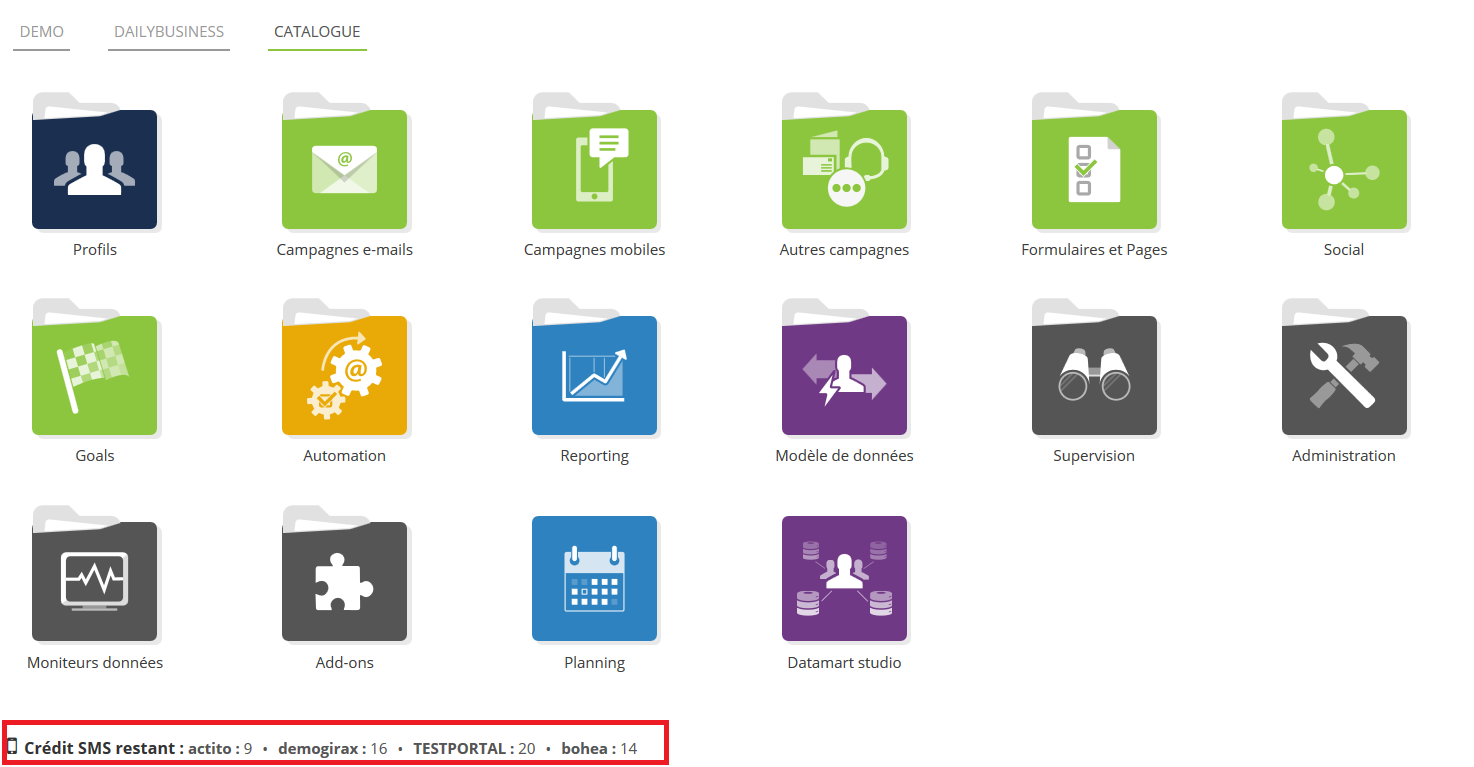Viewport: 1474px width, 767px height.
Task: Open the Goals checkered flag folder
Action: point(95,375)
